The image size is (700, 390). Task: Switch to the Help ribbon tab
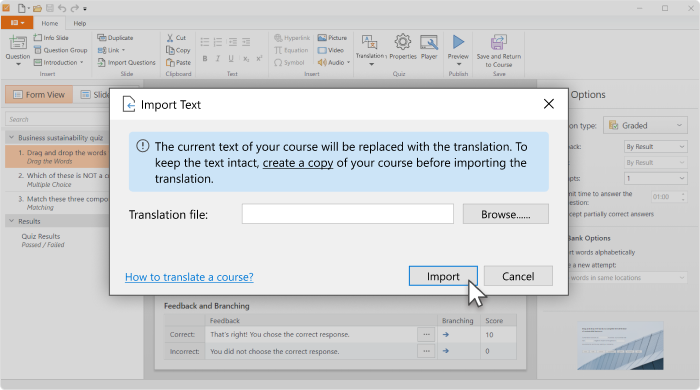pyautogui.click(x=80, y=23)
